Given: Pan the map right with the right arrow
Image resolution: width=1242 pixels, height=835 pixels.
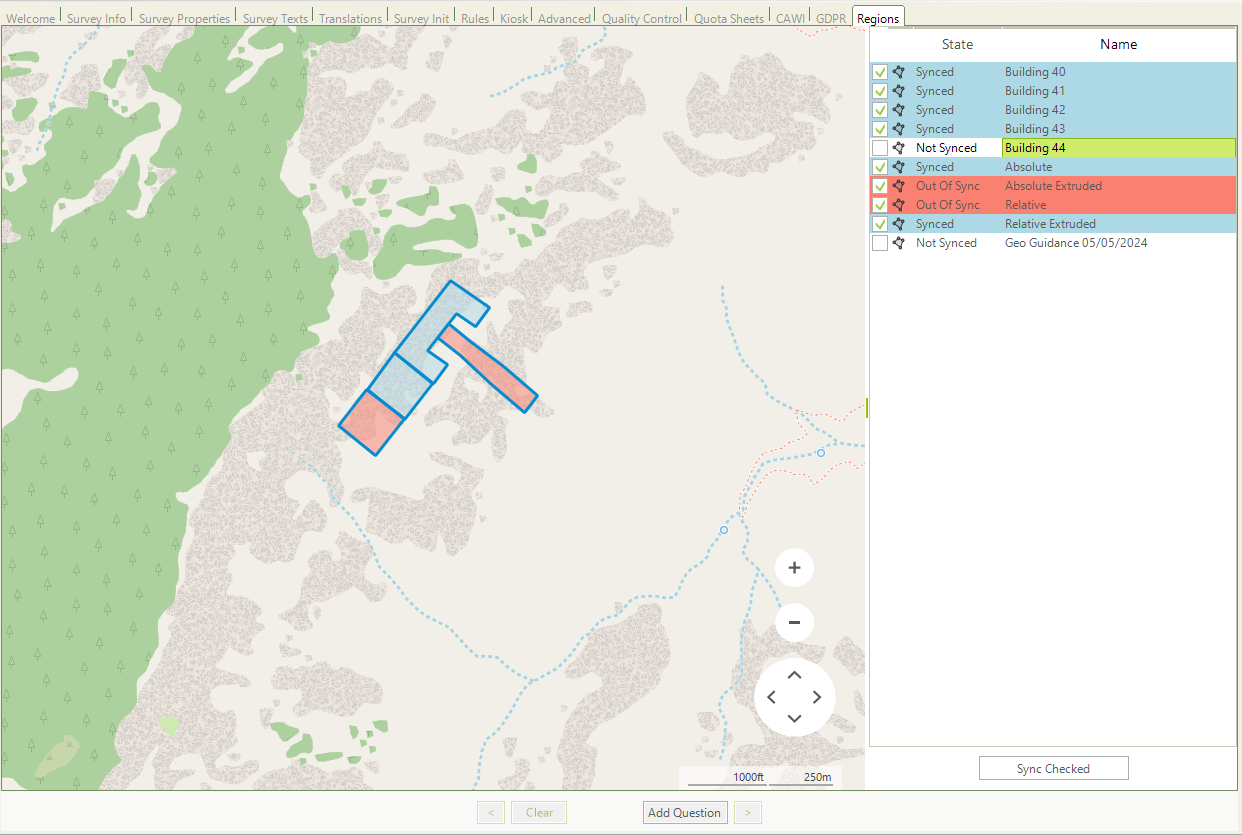Looking at the screenshot, I should click(817, 697).
